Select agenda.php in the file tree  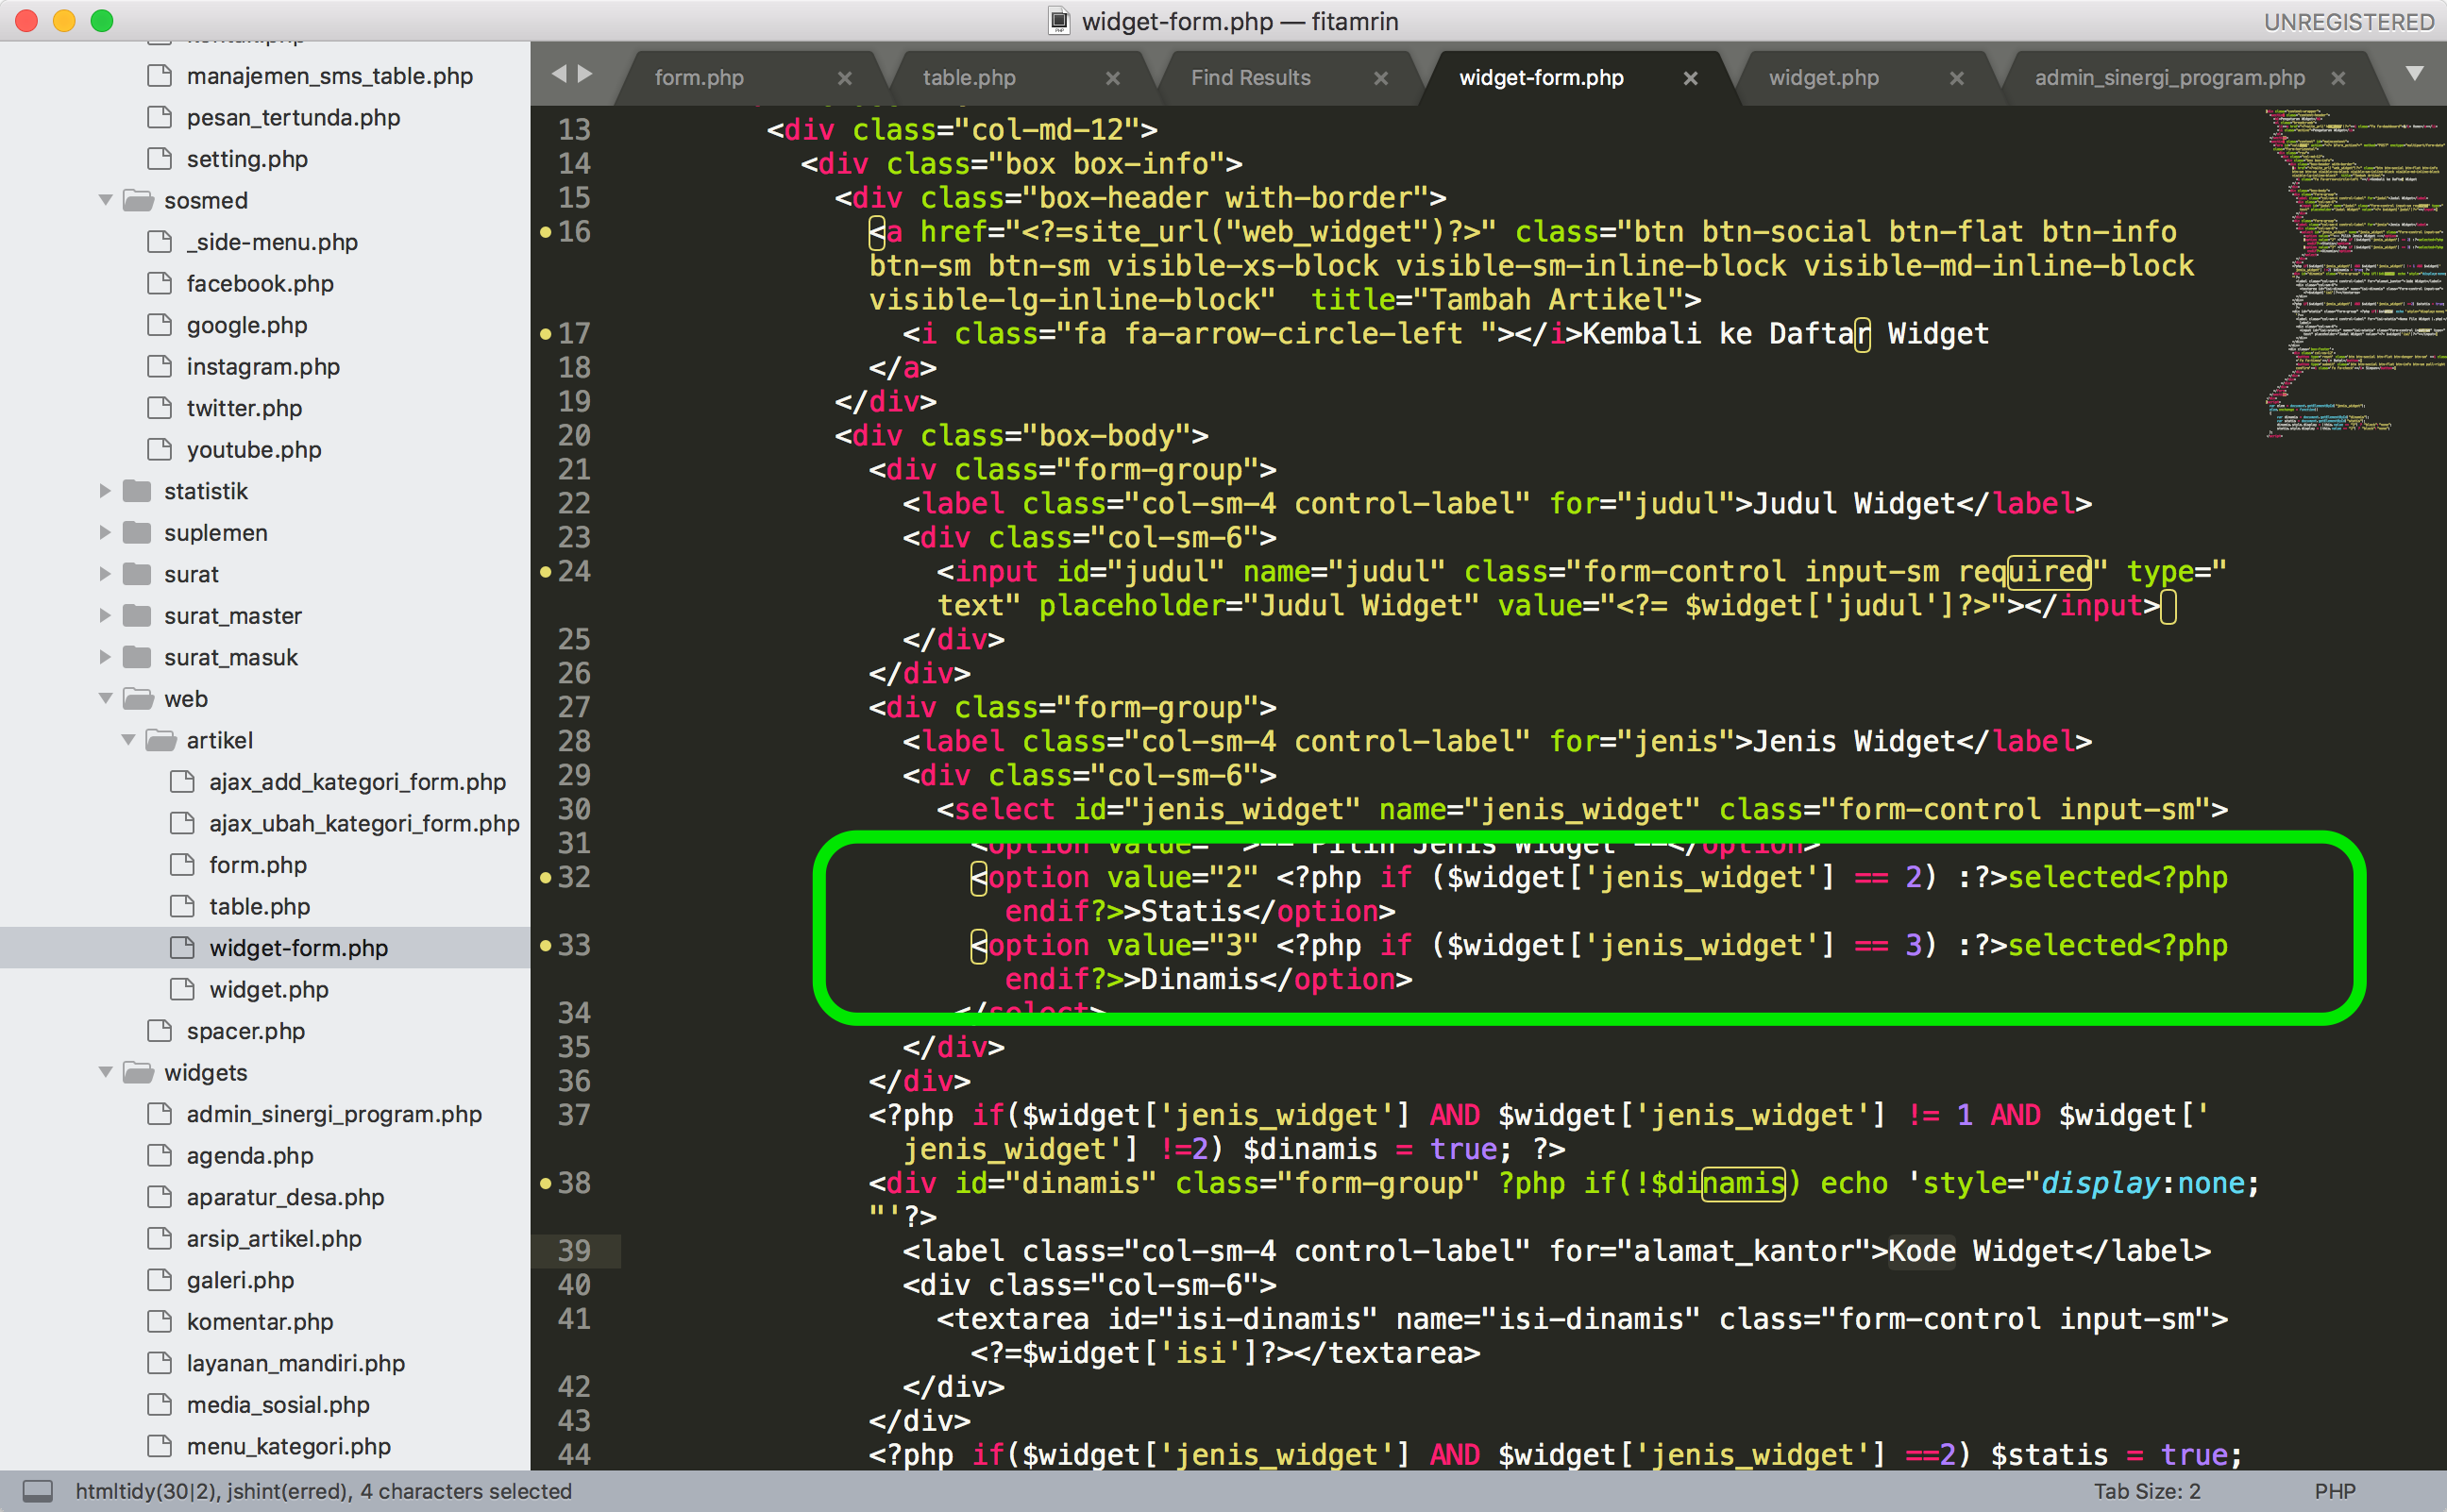[250, 1155]
